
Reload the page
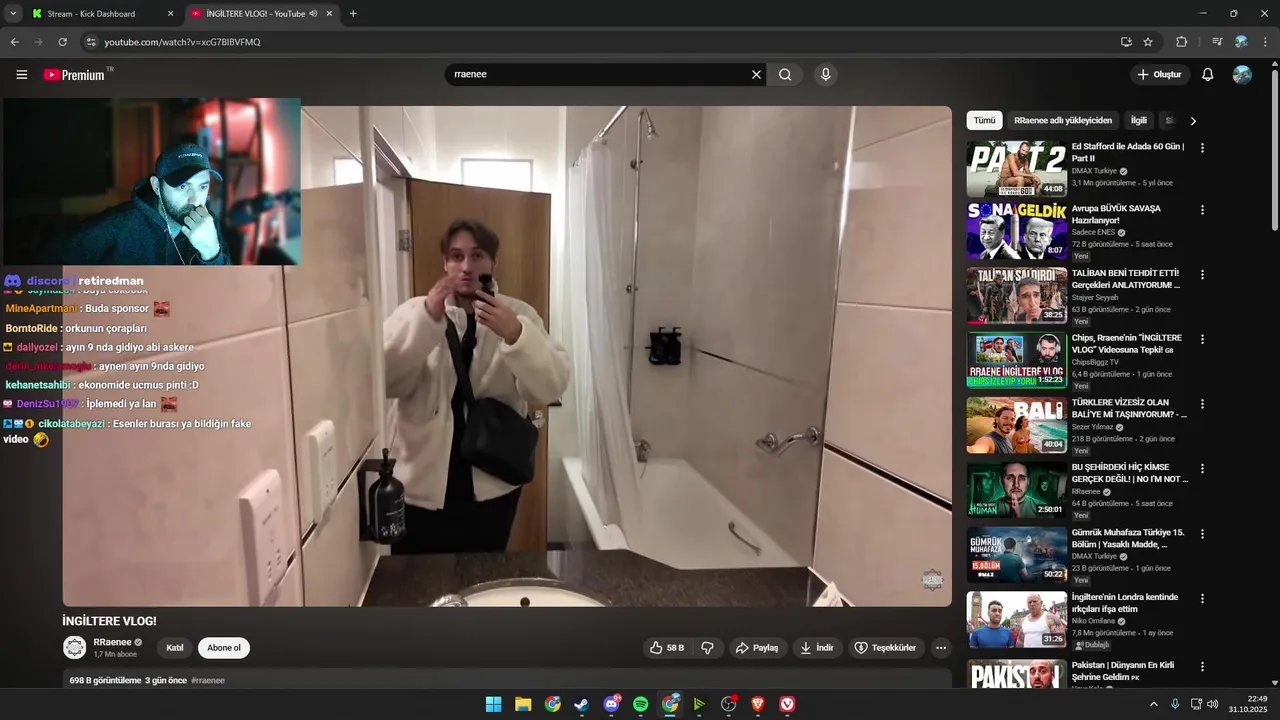coord(62,42)
